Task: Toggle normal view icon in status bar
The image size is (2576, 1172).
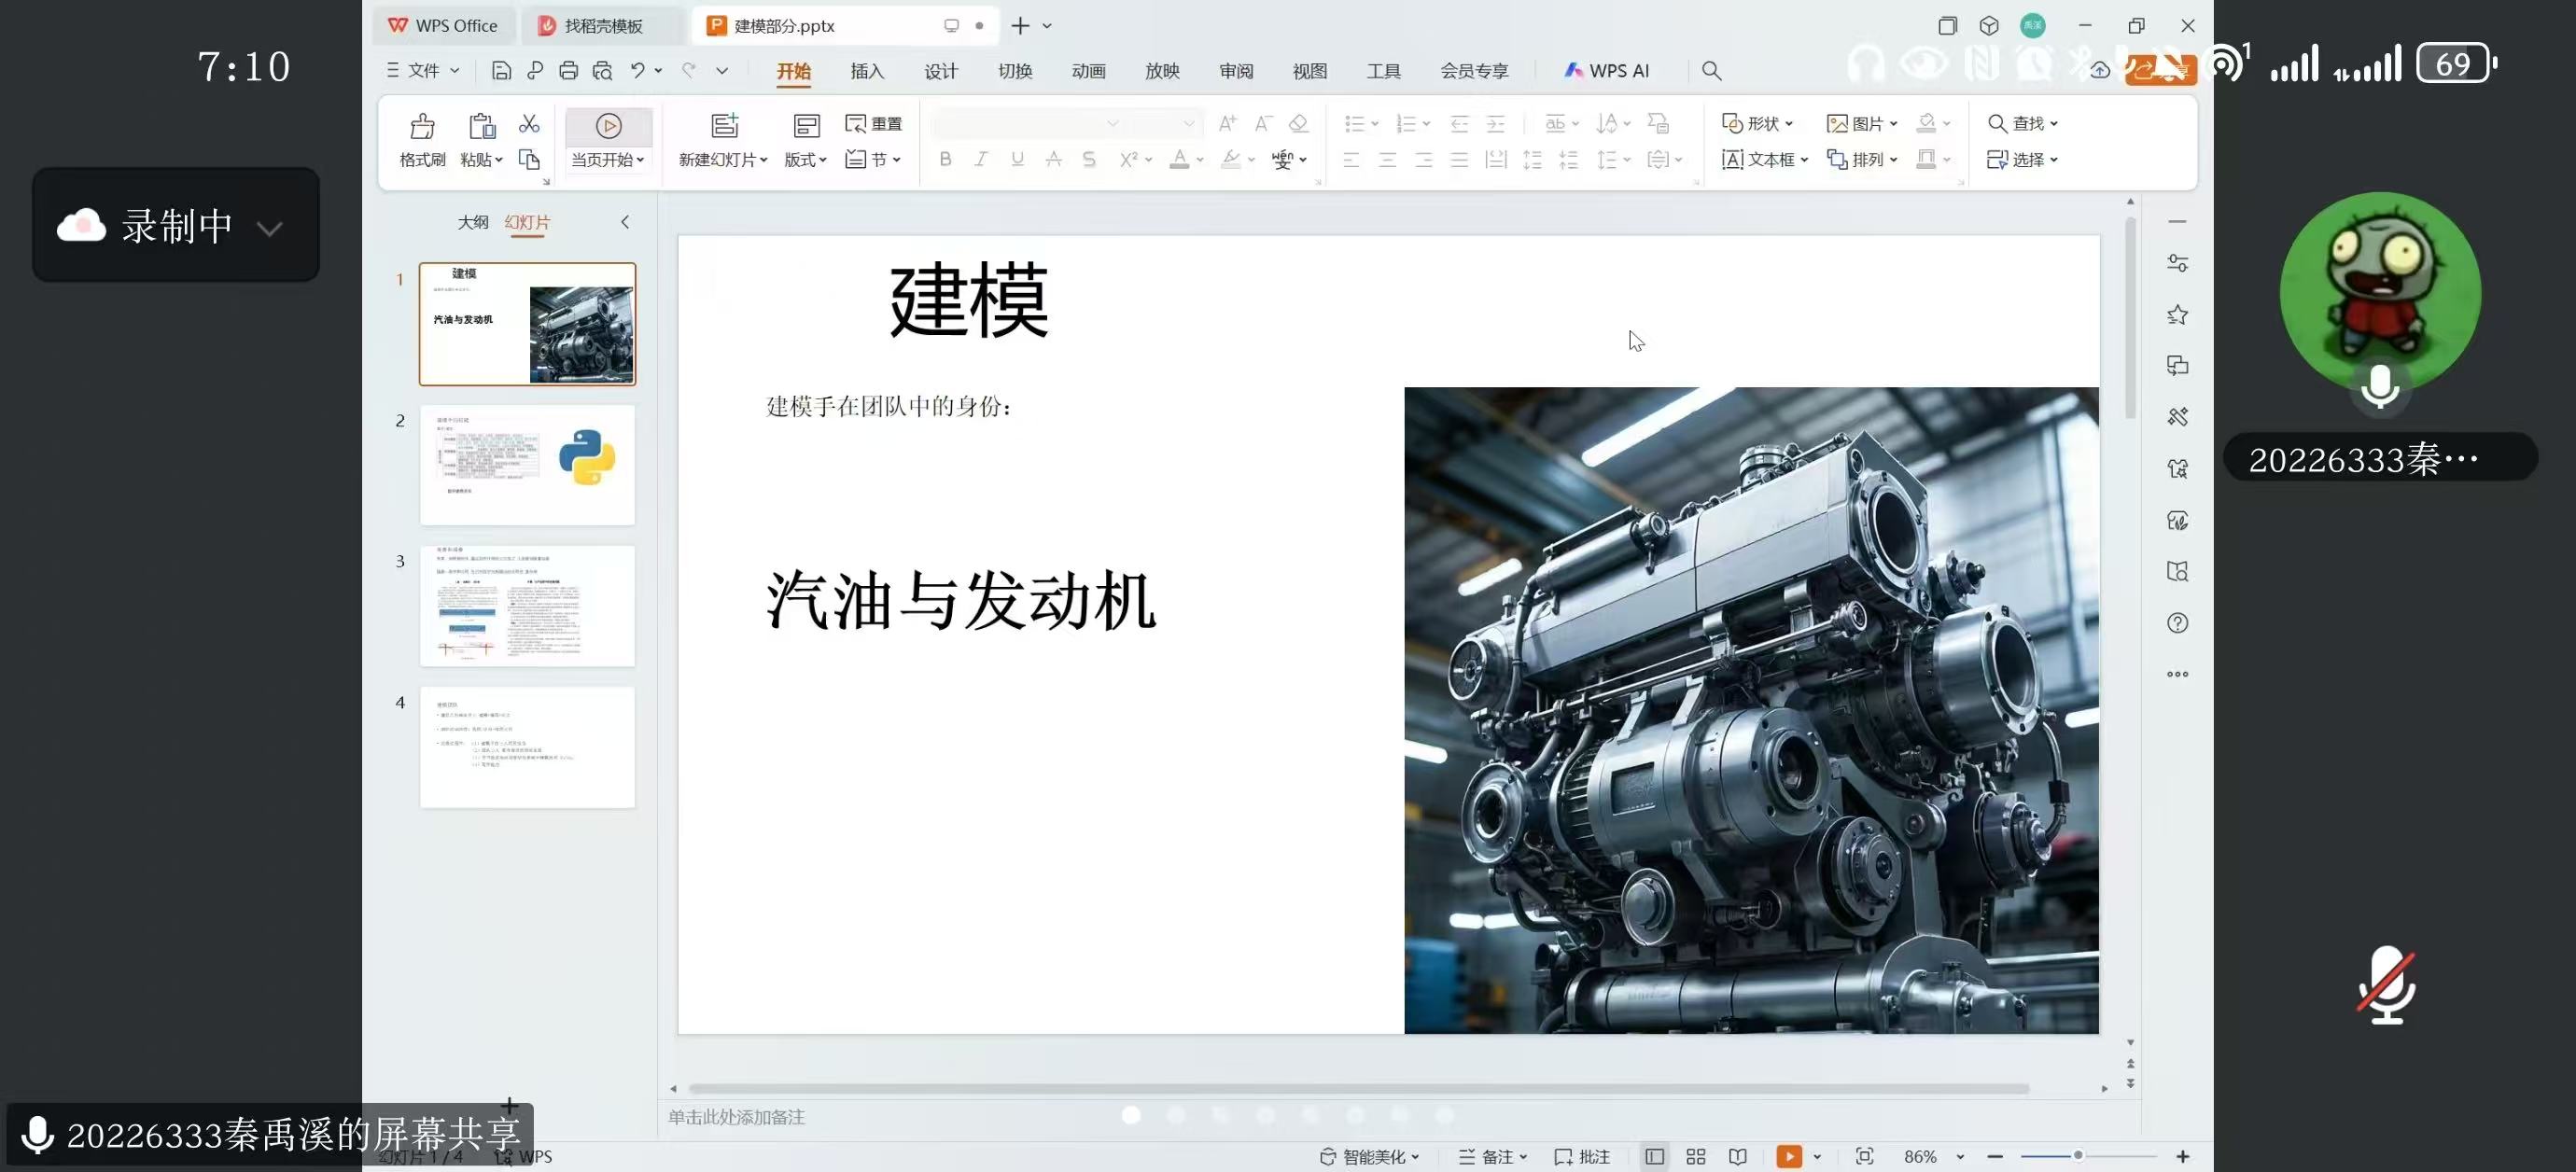Action: 1654,1156
